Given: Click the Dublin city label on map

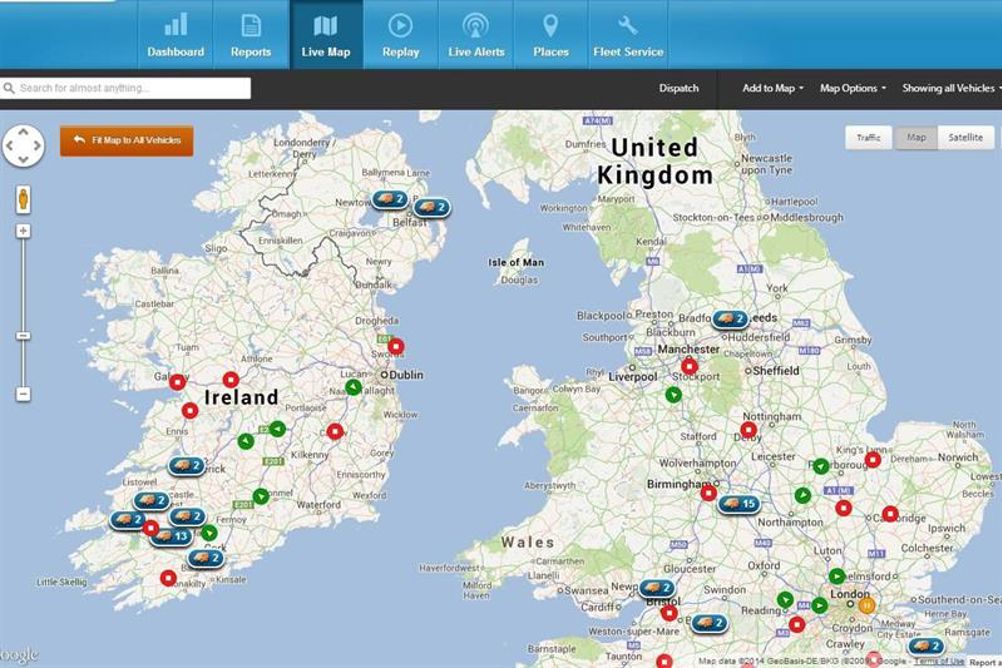Looking at the screenshot, I should (406, 375).
